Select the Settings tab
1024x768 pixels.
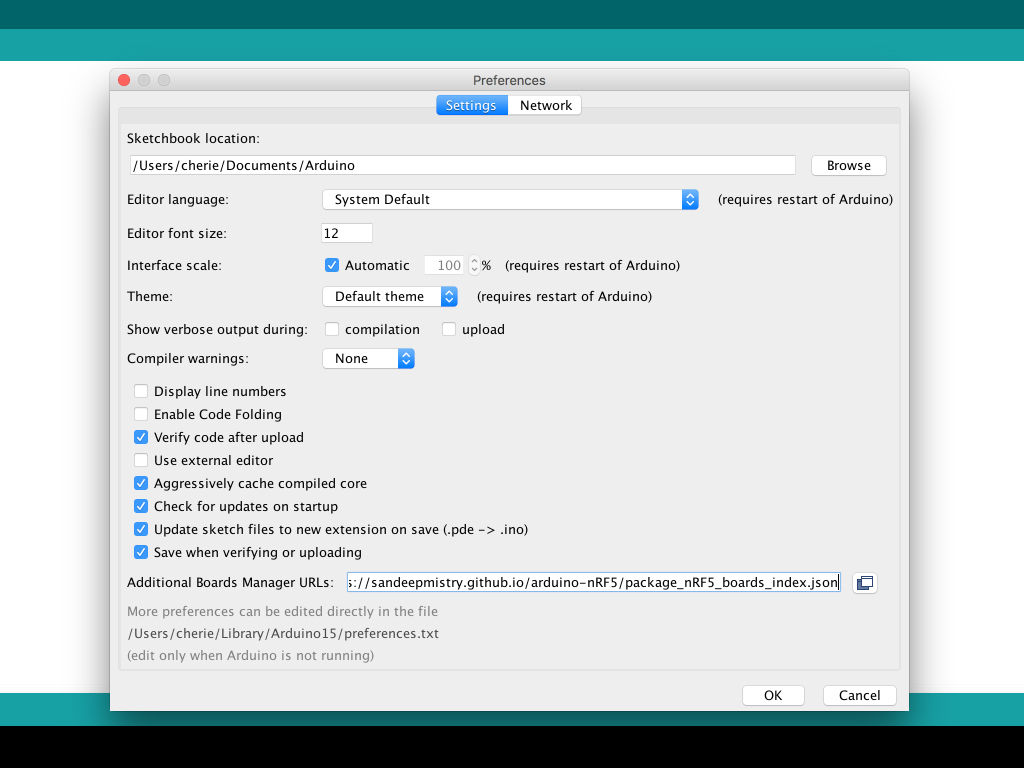click(472, 105)
